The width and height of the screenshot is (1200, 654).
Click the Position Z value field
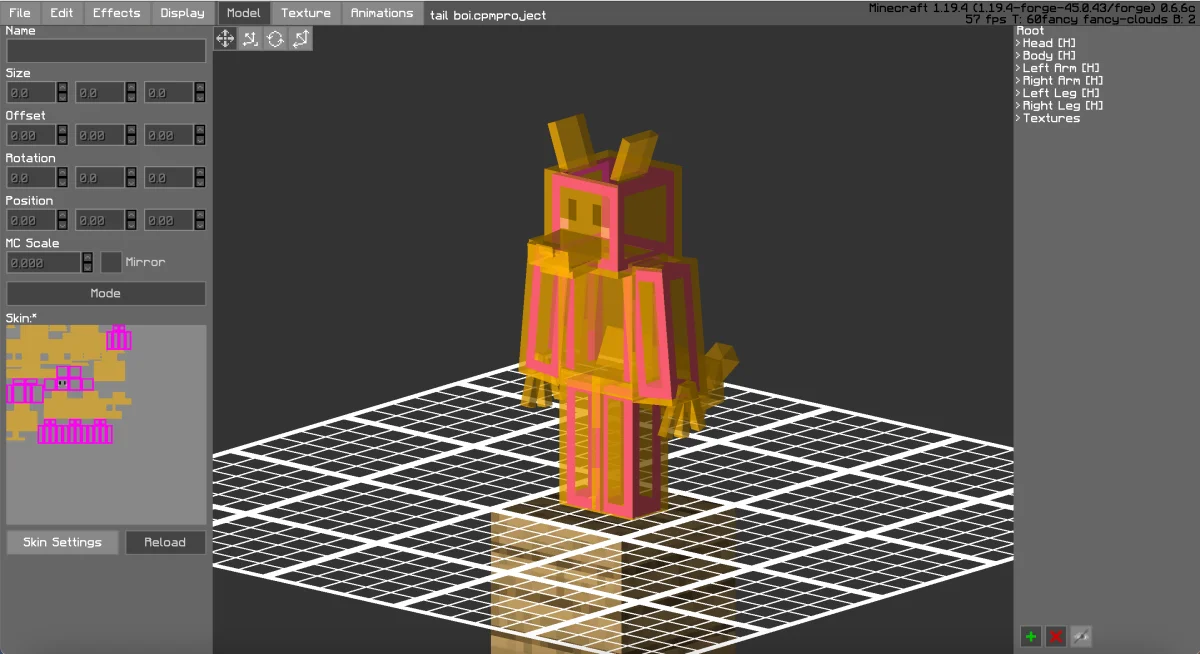point(169,220)
